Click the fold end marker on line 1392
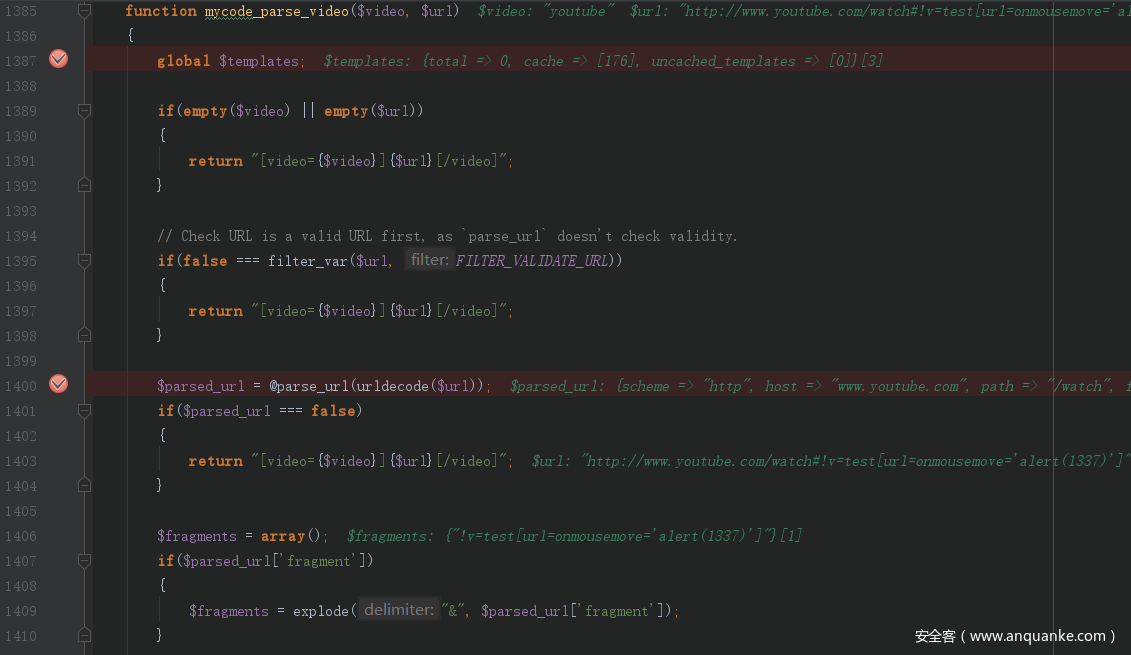Viewport: 1131px width, 655px height. point(84,185)
